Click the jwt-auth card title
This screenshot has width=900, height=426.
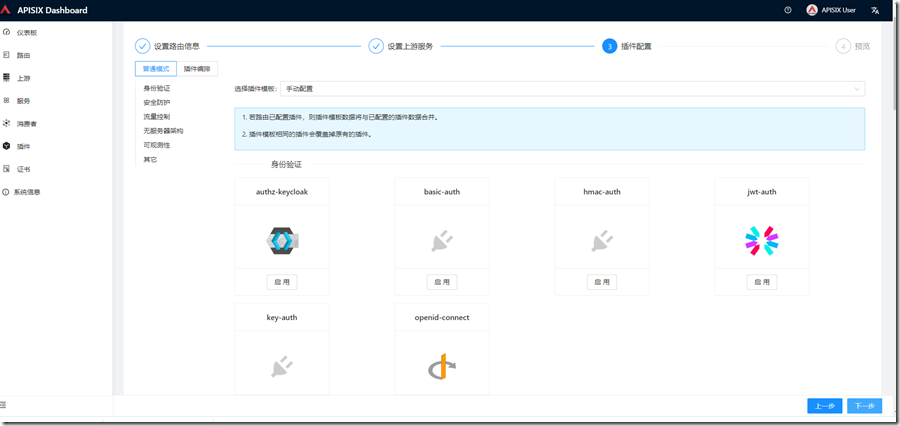point(762,192)
